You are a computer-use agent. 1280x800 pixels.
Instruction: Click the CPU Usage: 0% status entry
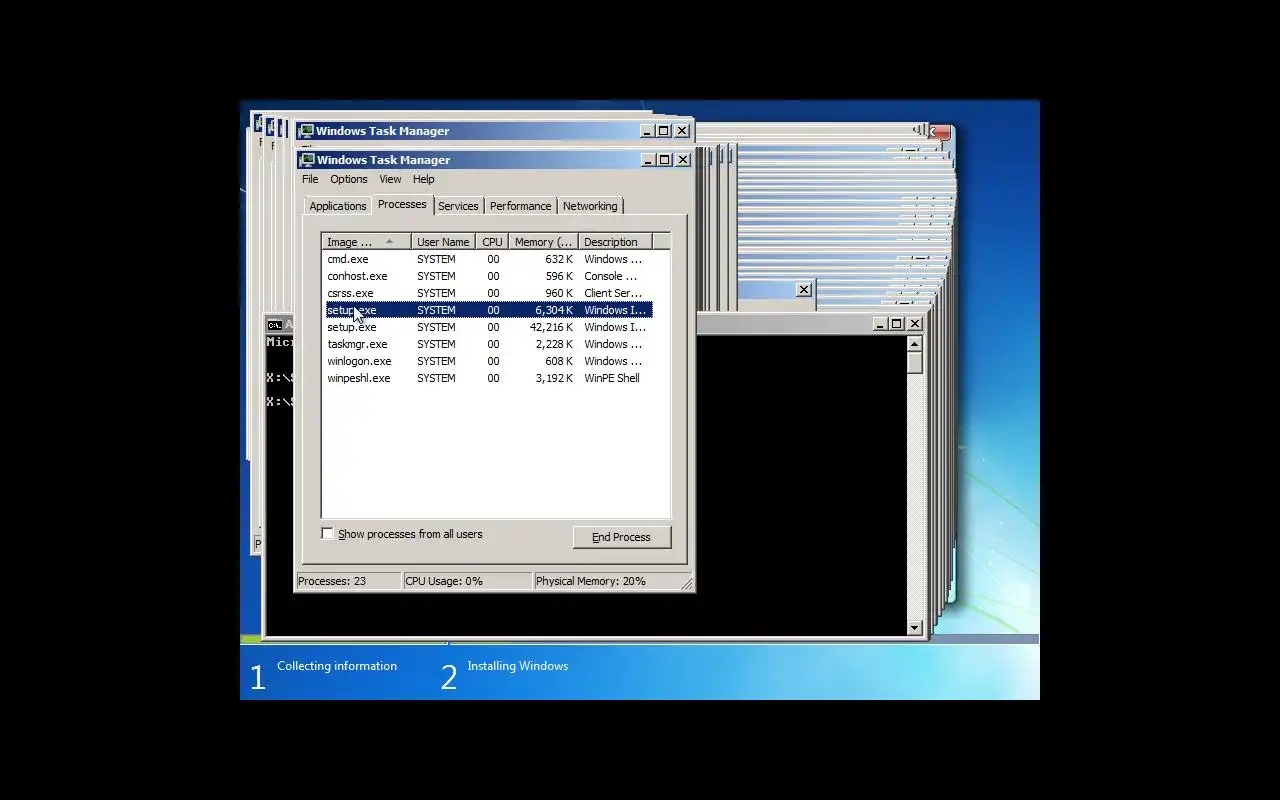(466, 581)
